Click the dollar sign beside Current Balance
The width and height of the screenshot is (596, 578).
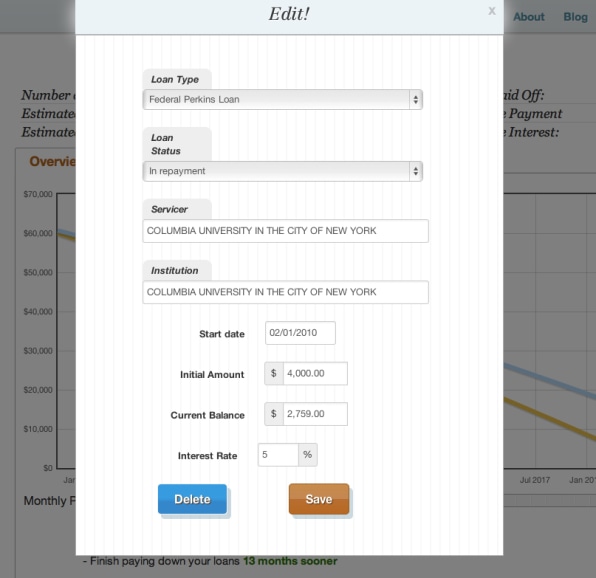pyautogui.click(x=274, y=414)
